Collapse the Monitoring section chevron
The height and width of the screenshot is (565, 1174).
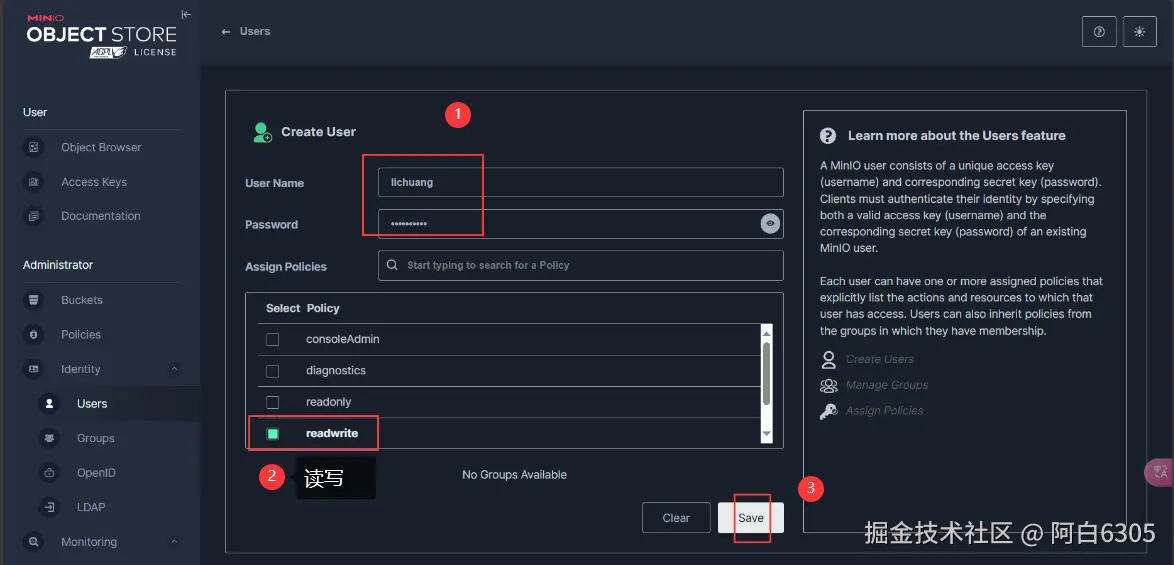tap(174, 541)
